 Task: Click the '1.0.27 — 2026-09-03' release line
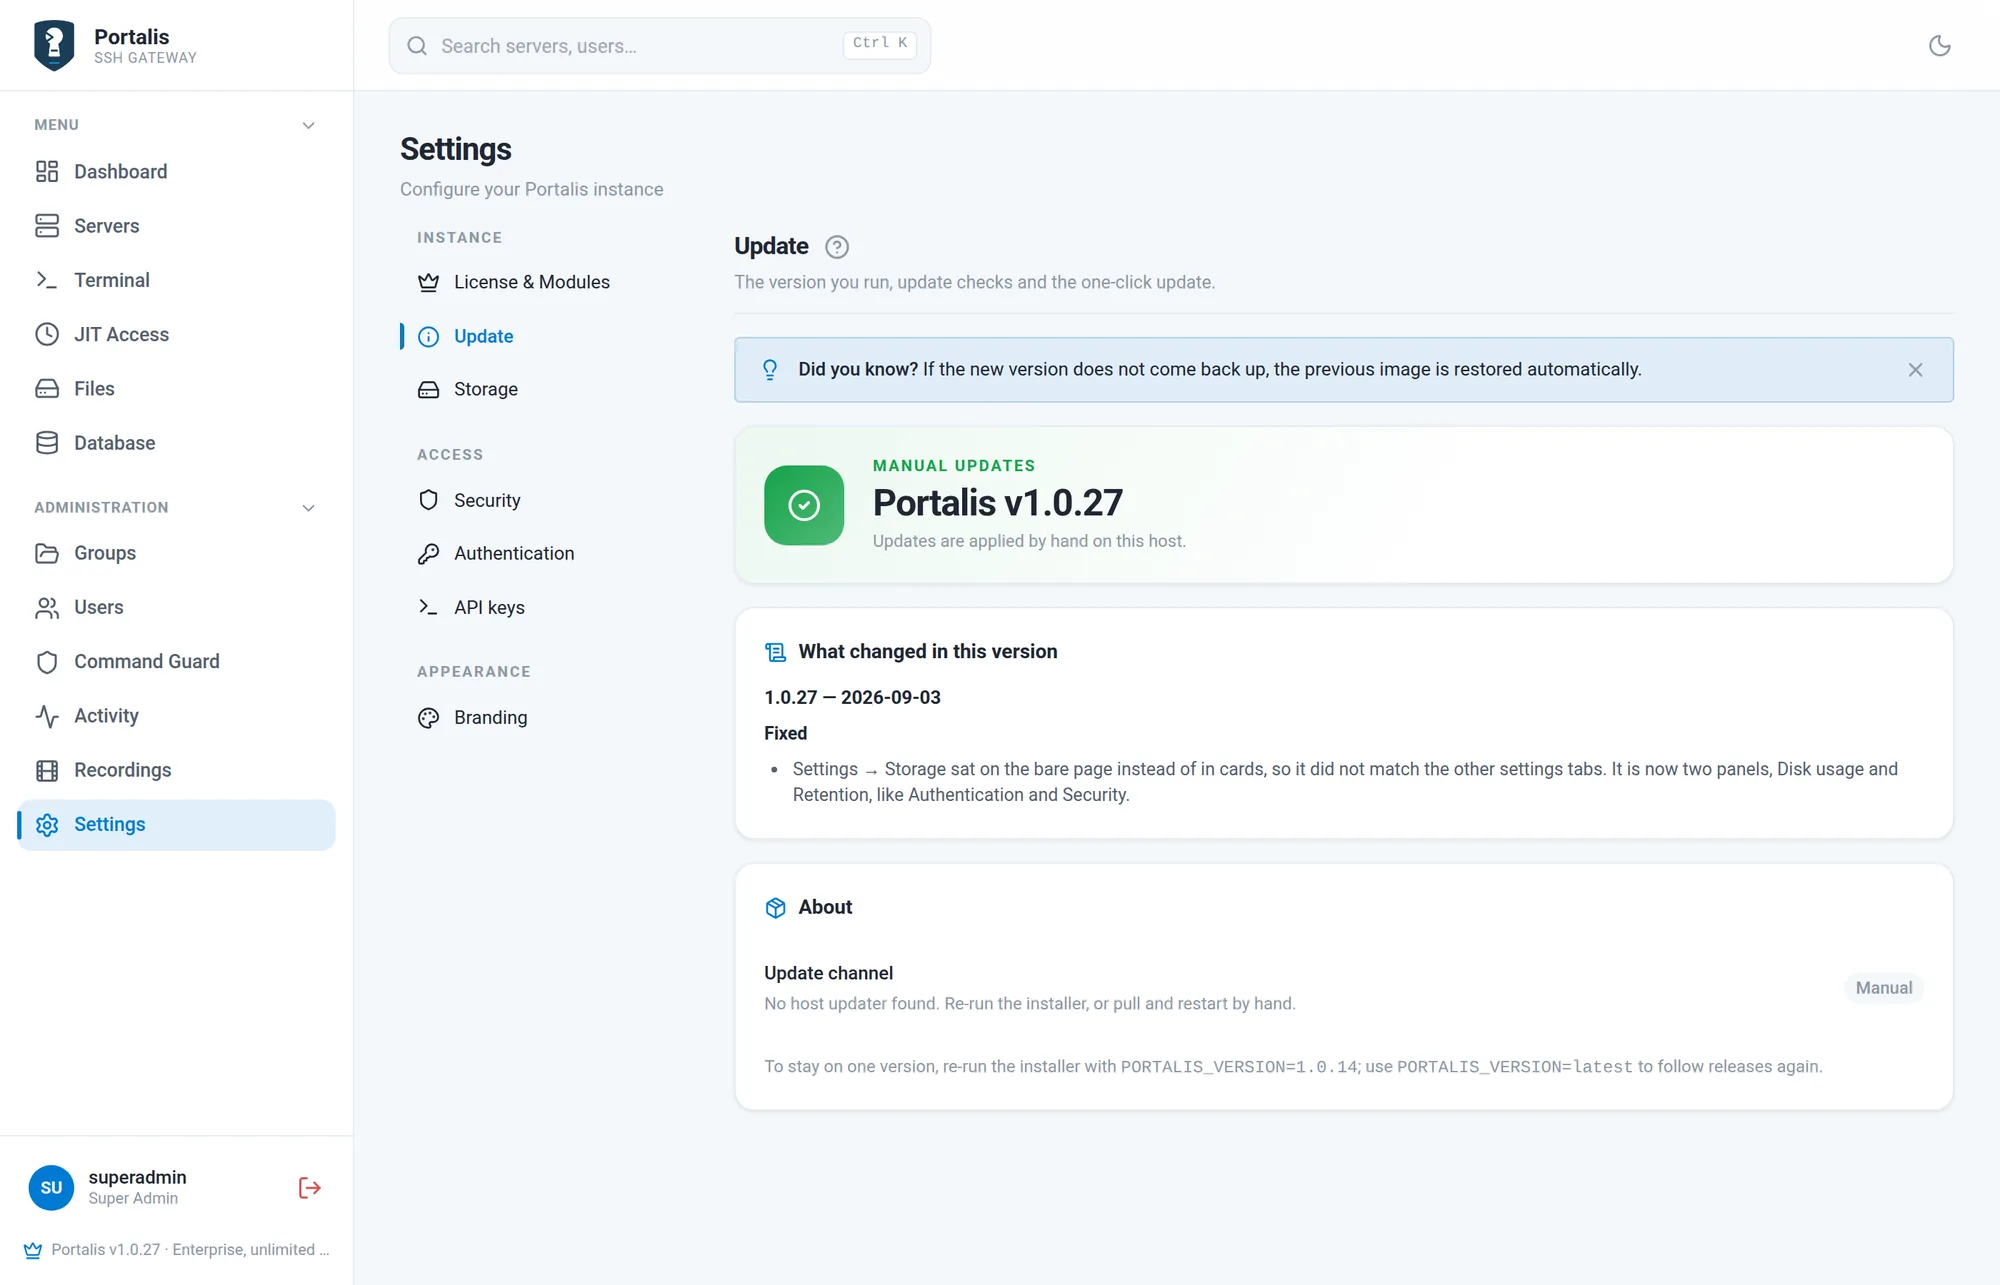point(852,698)
